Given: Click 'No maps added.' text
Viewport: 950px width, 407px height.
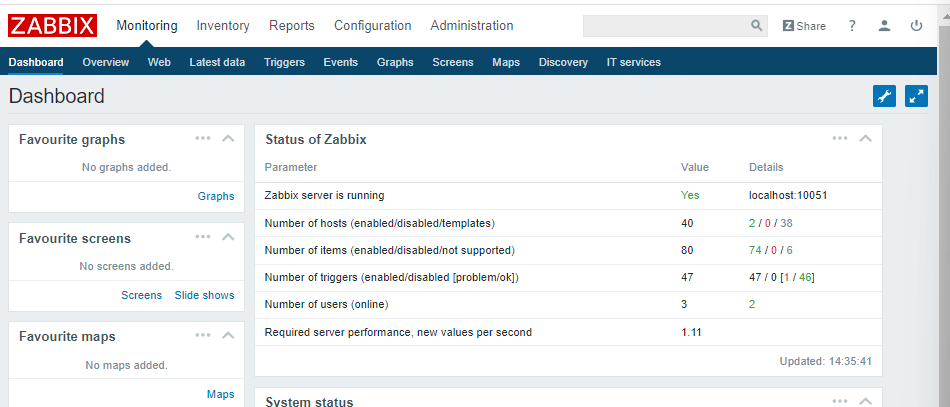Looking at the screenshot, I should coord(127,365).
